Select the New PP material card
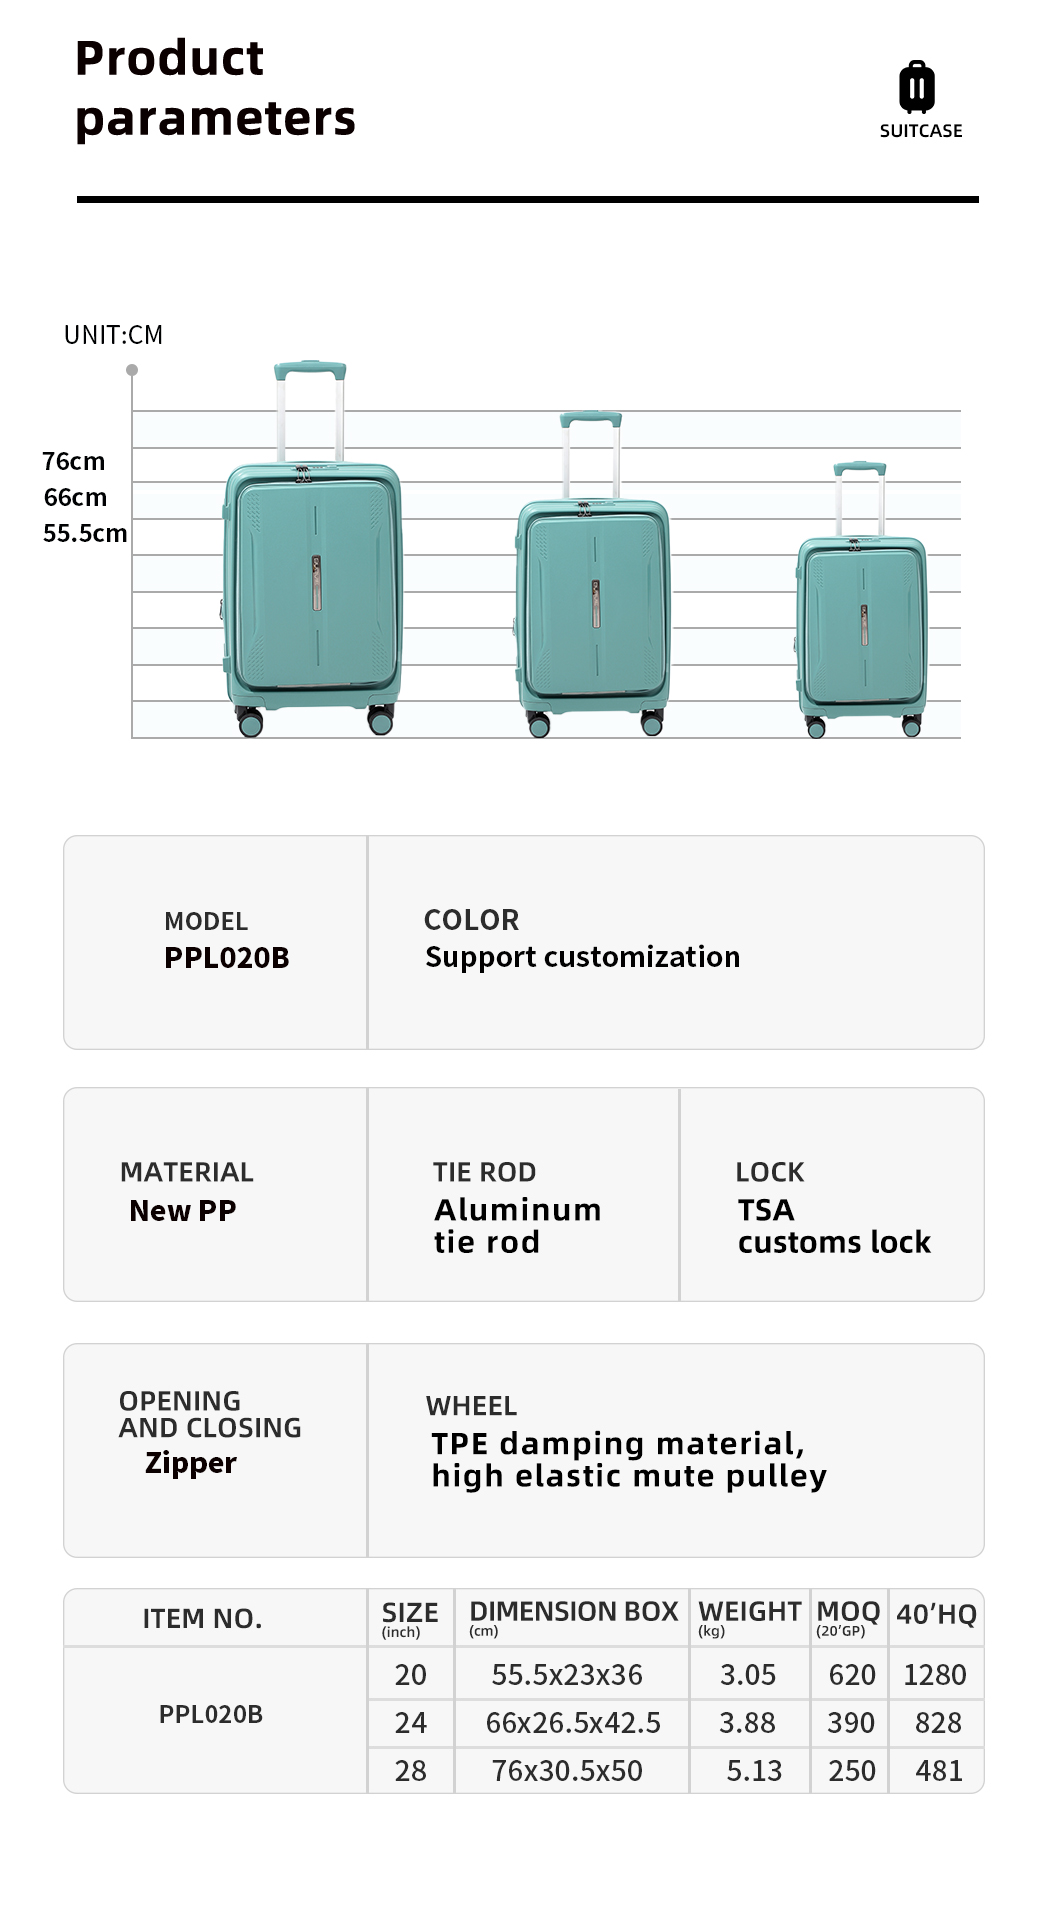Image resolution: width=1060 pixels, height=1930 pixels. click(216, 1194)
